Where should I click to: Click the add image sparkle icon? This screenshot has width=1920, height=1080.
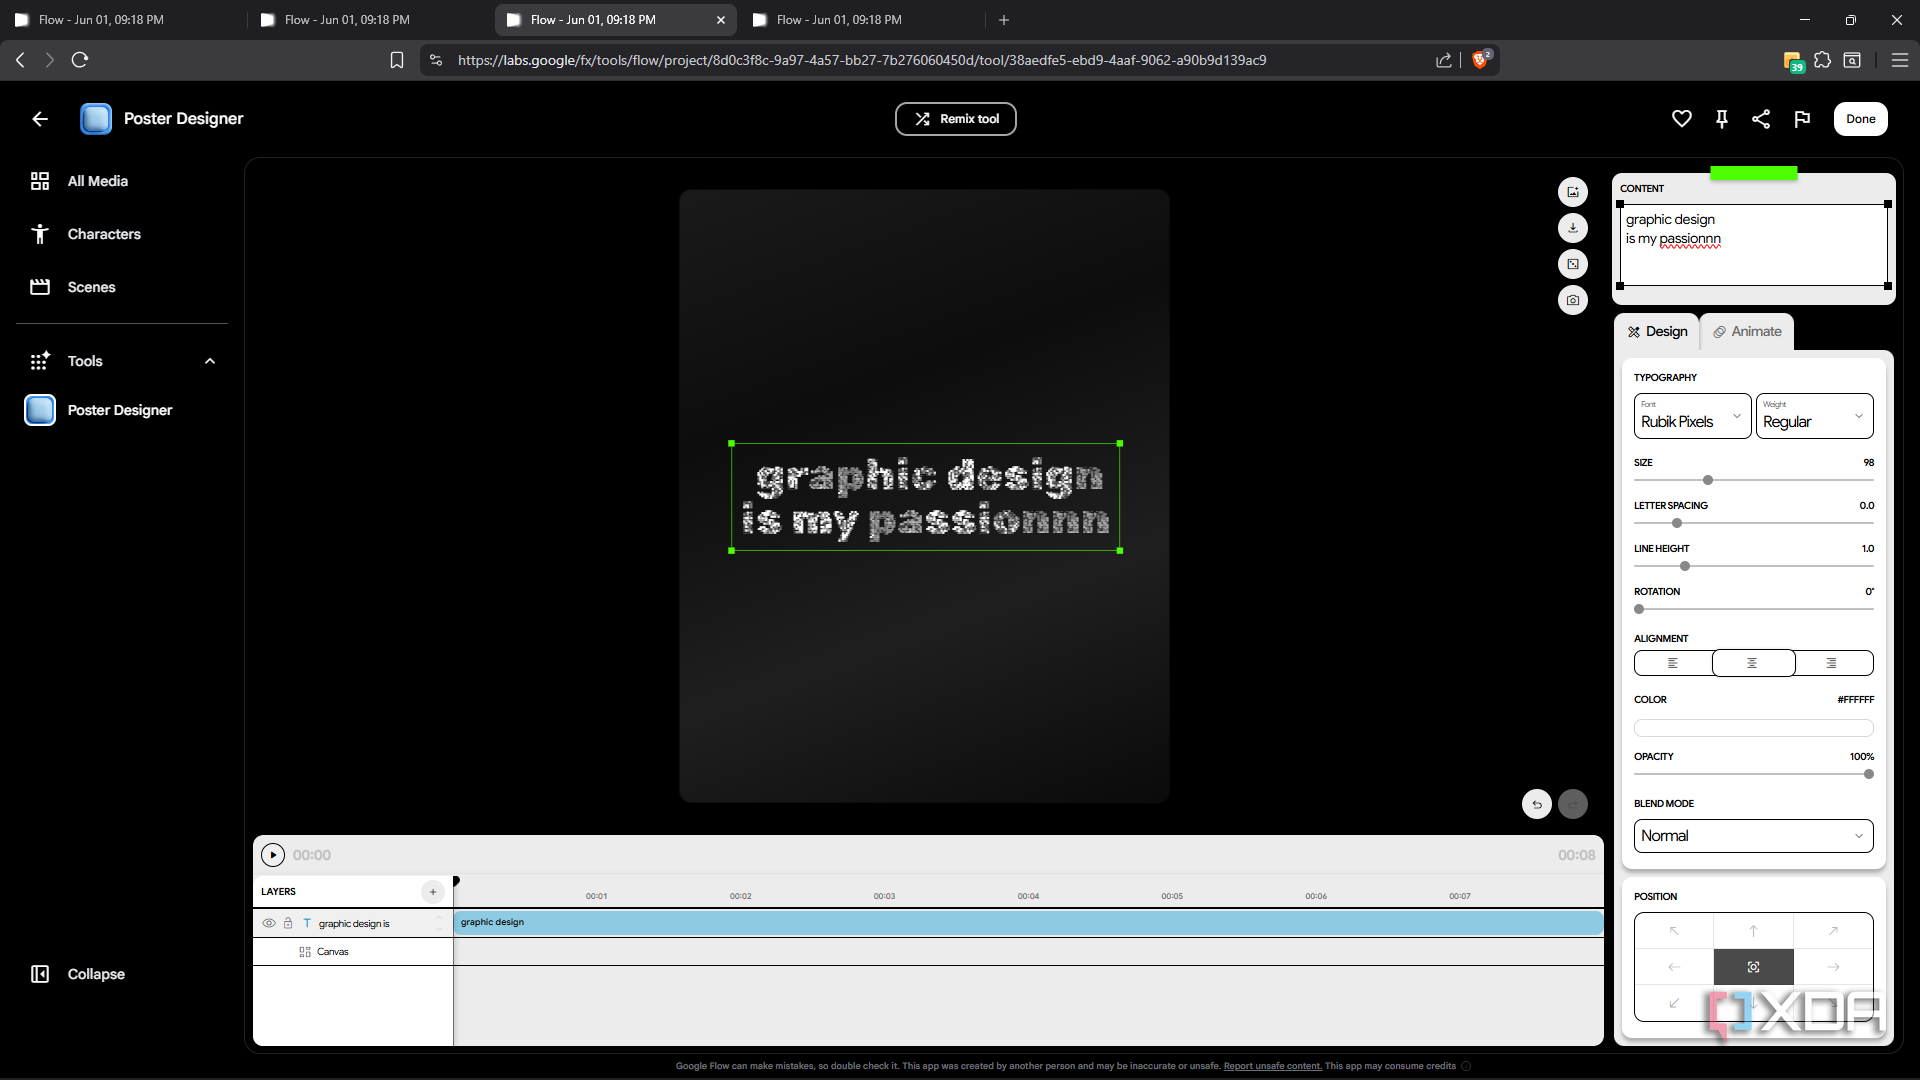click(x=1573, y=192)
